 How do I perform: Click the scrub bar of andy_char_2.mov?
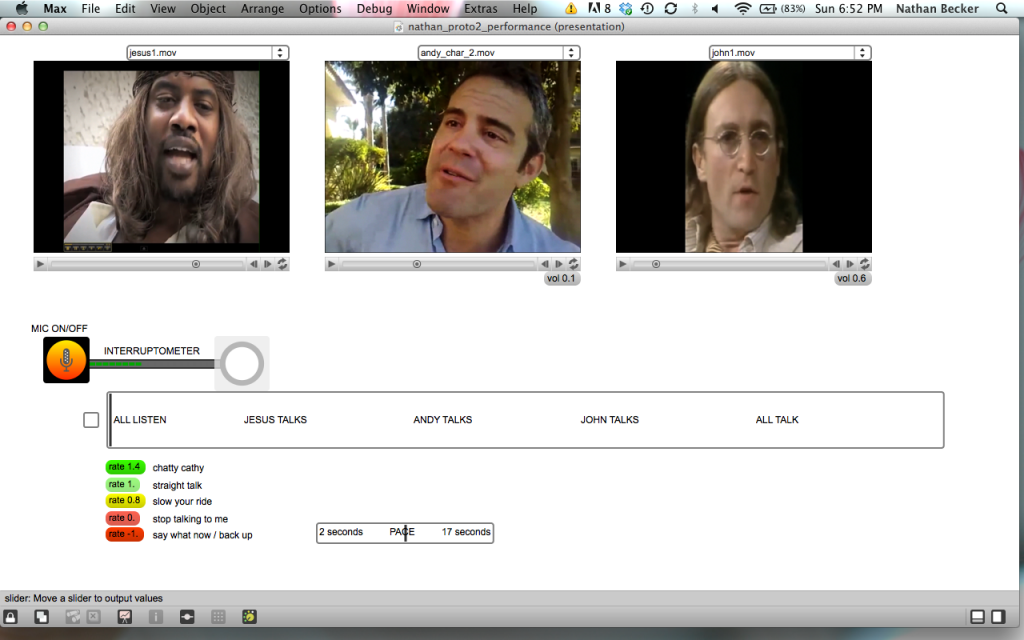(x=438, y=264)
